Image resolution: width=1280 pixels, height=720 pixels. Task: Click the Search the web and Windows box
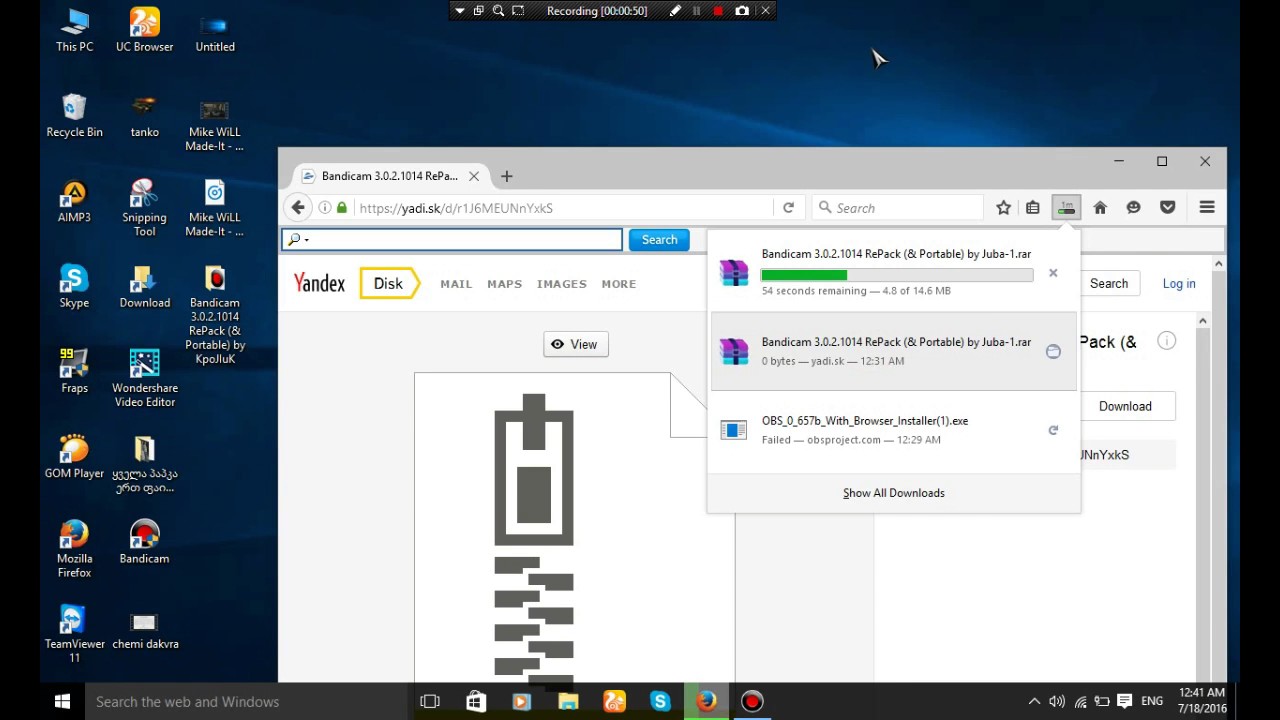pyautogui.click(x=247, y=701)
